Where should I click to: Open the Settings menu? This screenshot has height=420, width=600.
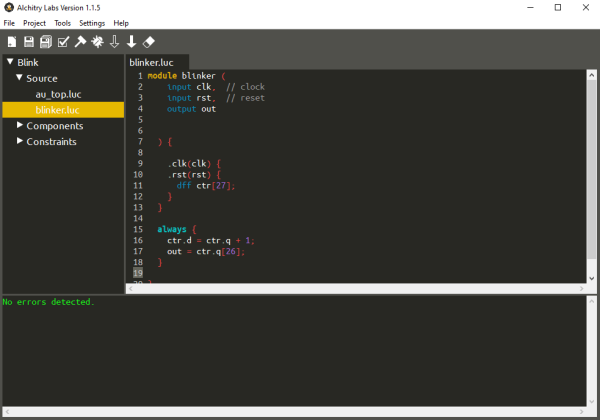point(92,23)
